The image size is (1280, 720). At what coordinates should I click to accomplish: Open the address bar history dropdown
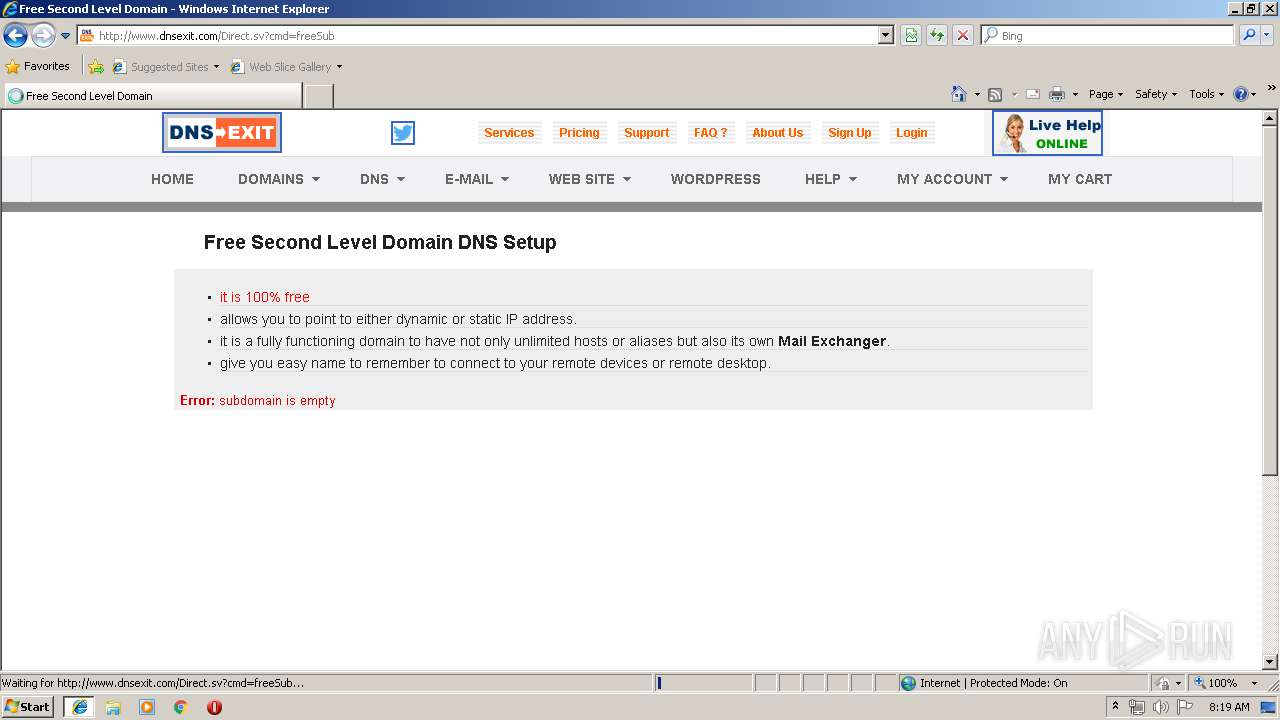[x=885, y=35]
